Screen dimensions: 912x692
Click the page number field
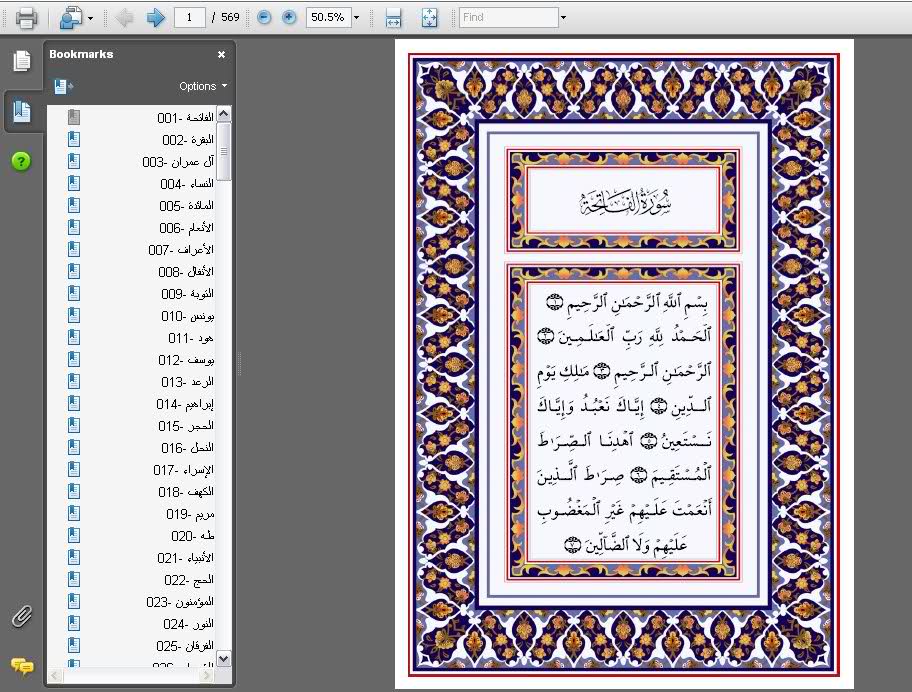[x=189, y=17]
